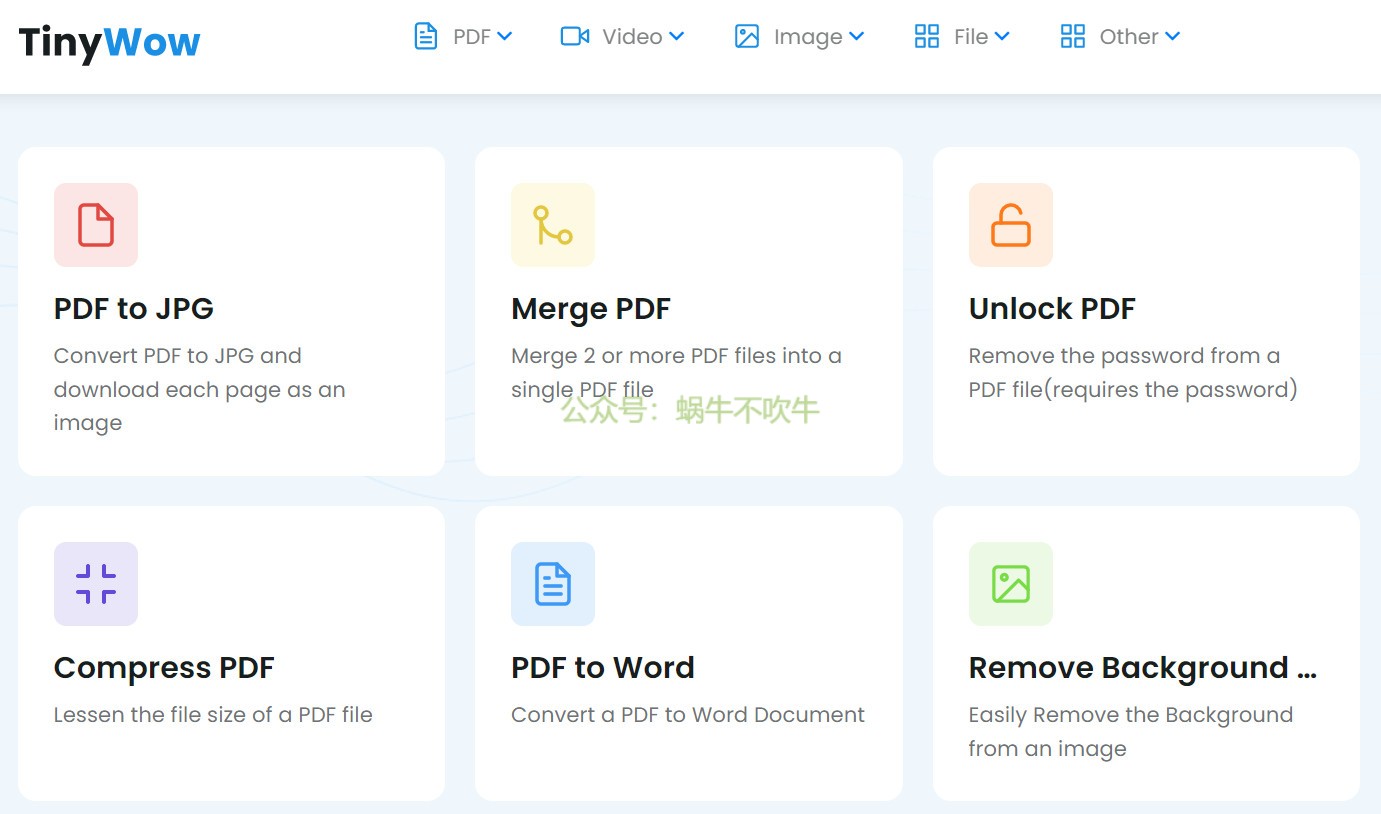Click the grid icon beside Other menu
Viewport: 1381px width, 814px height.
[1073, 37]
